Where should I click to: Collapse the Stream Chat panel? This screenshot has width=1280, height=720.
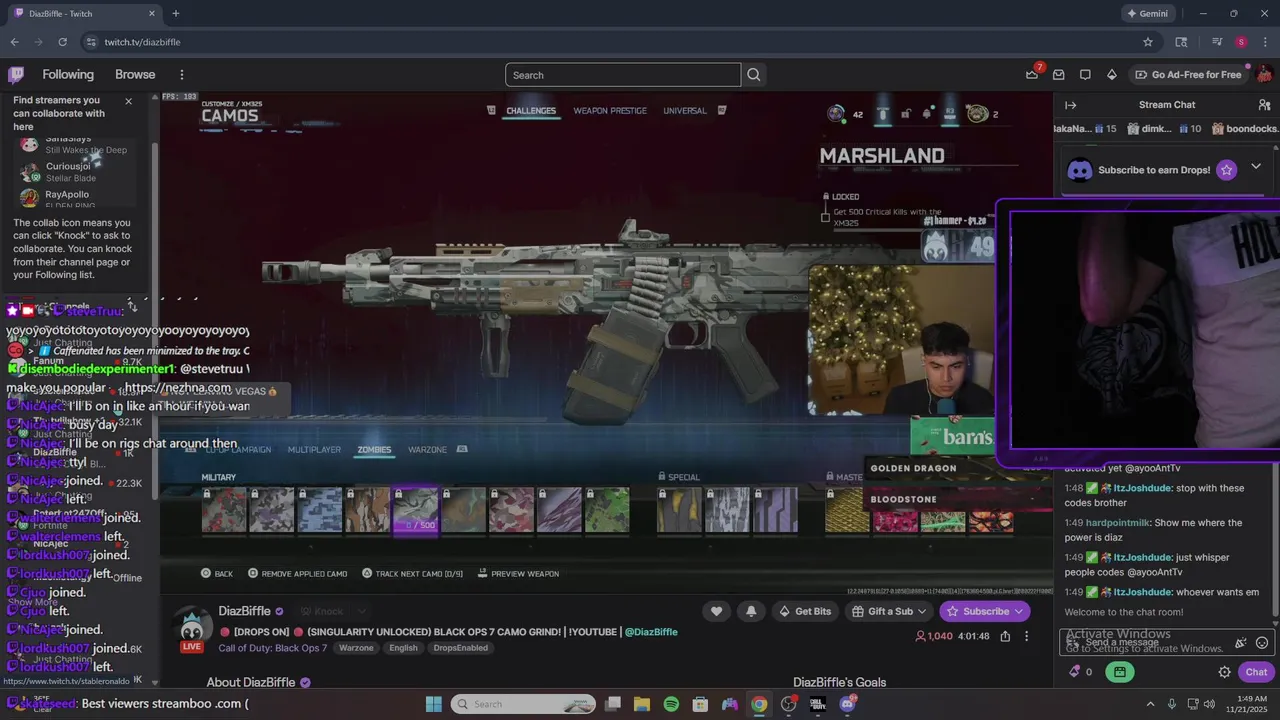1070,105
